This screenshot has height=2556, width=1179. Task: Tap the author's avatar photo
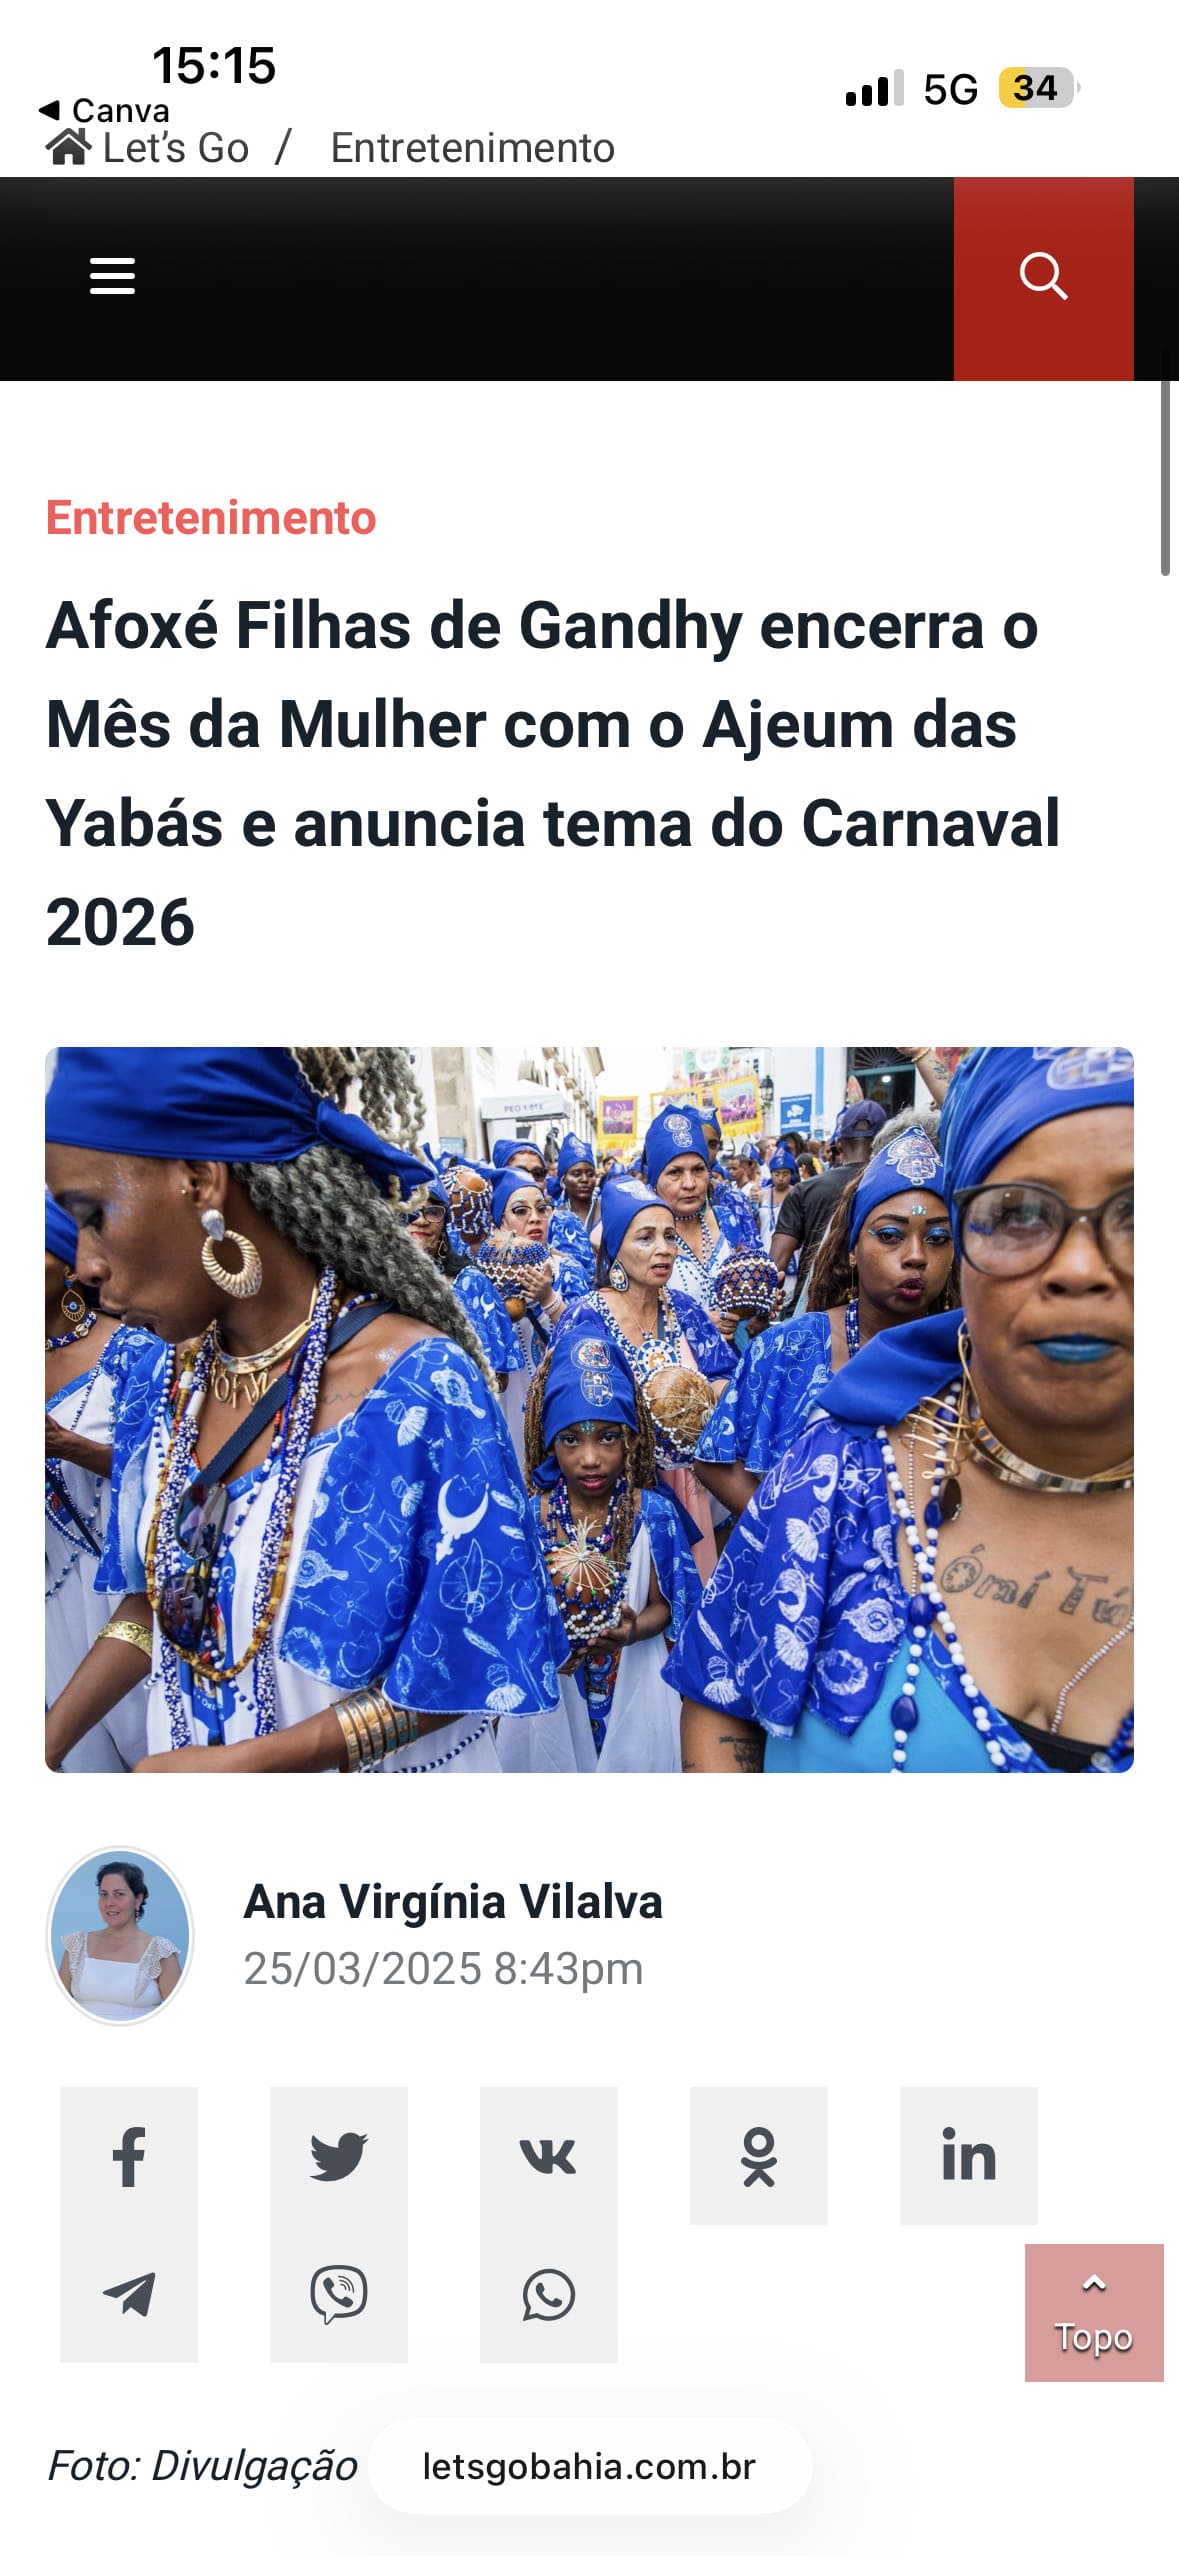(120, 1936)
